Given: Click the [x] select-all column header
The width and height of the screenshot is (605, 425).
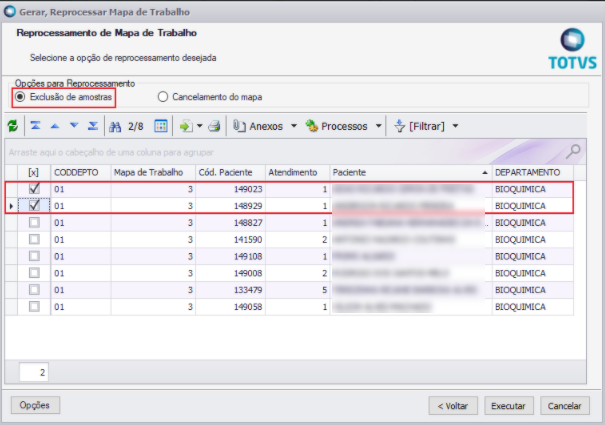Looking at the screenshot, I should [34, 173].
